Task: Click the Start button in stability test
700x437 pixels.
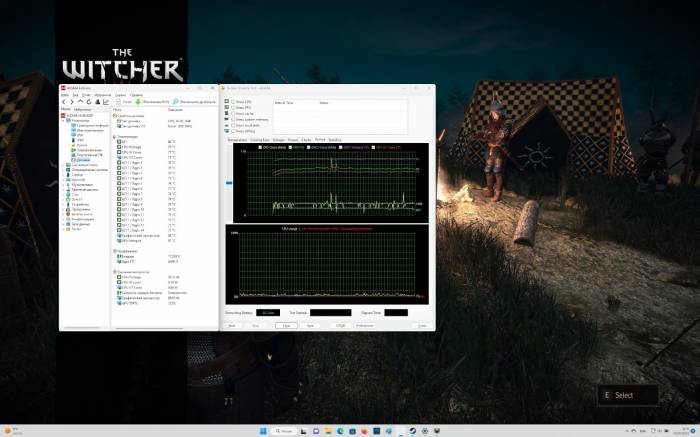Action: pos(232,325)
